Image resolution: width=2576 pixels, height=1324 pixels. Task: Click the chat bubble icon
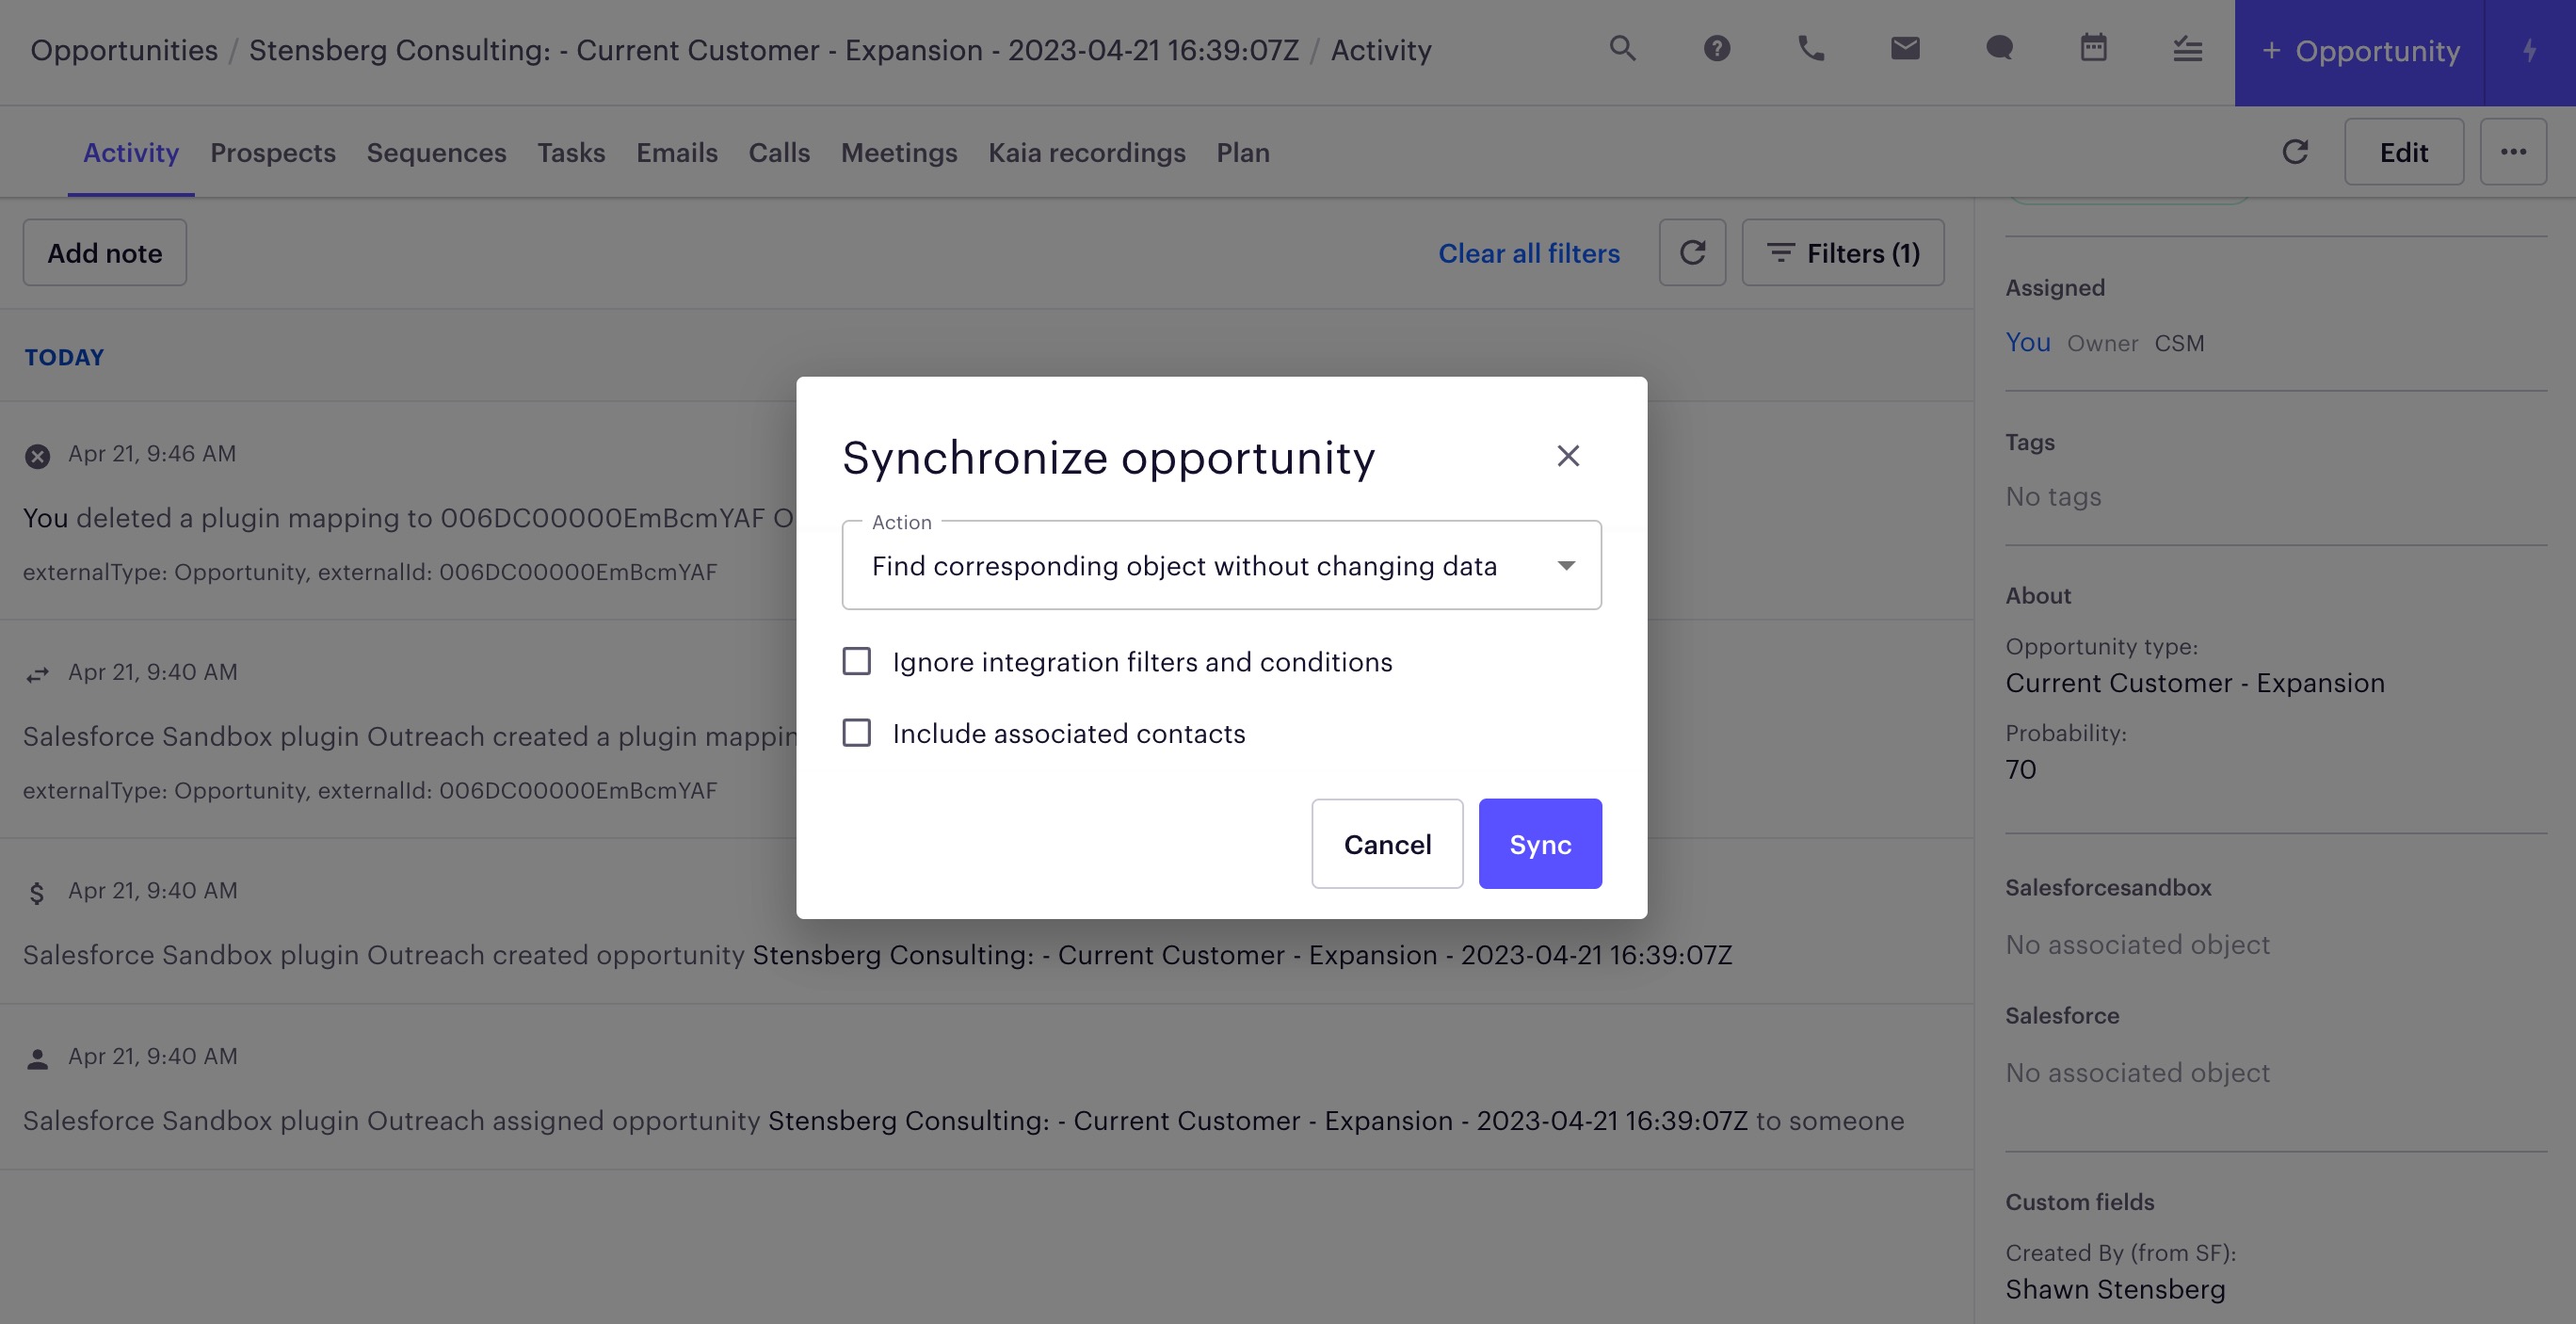1999,49
